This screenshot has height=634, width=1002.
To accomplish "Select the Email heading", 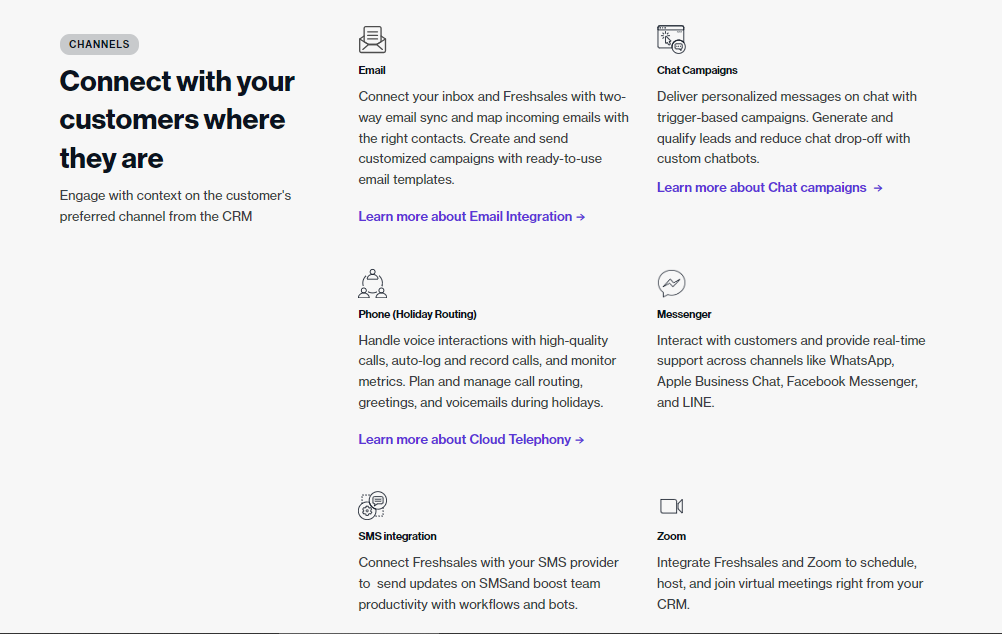I will tap(372, 70).
